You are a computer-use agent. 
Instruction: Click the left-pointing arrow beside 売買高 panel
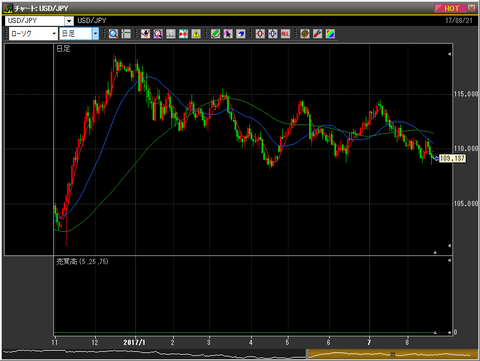coord(449,260)
